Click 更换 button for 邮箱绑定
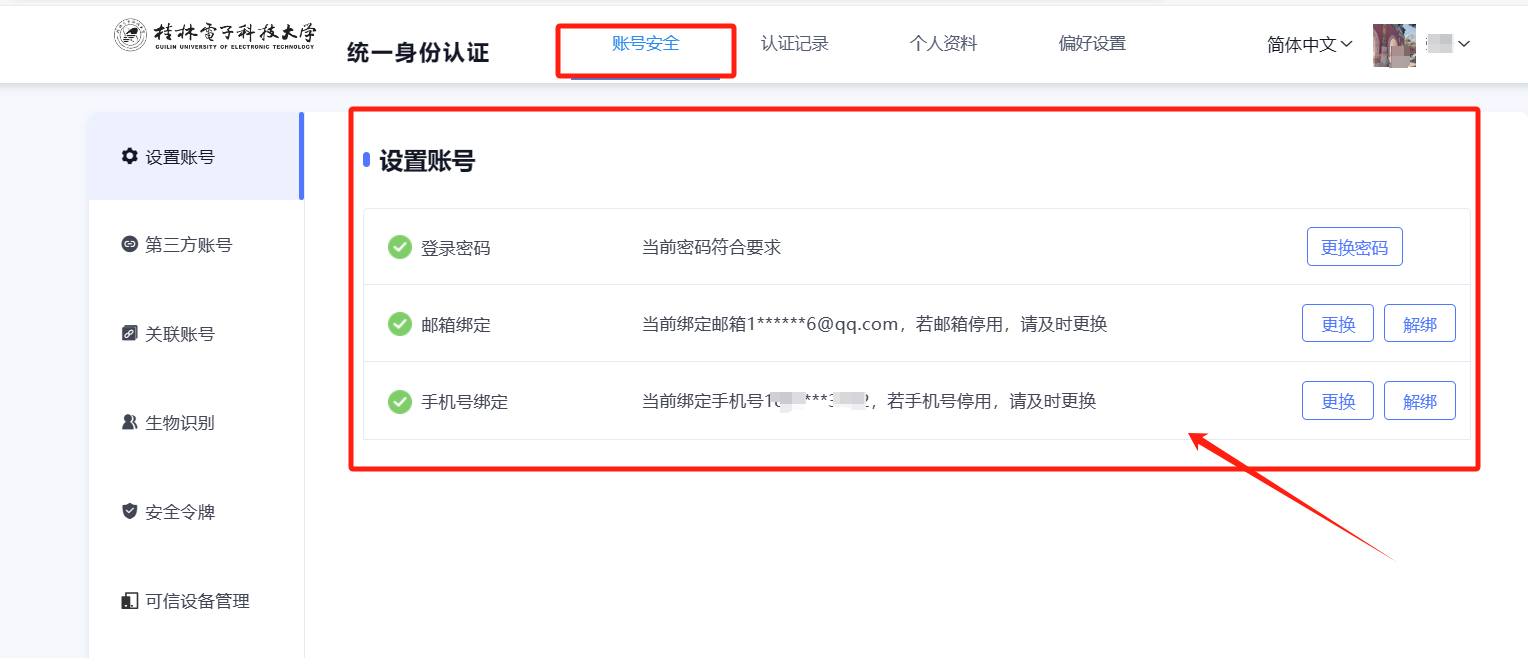The image size is (1528, 658). coord(1337,324)
